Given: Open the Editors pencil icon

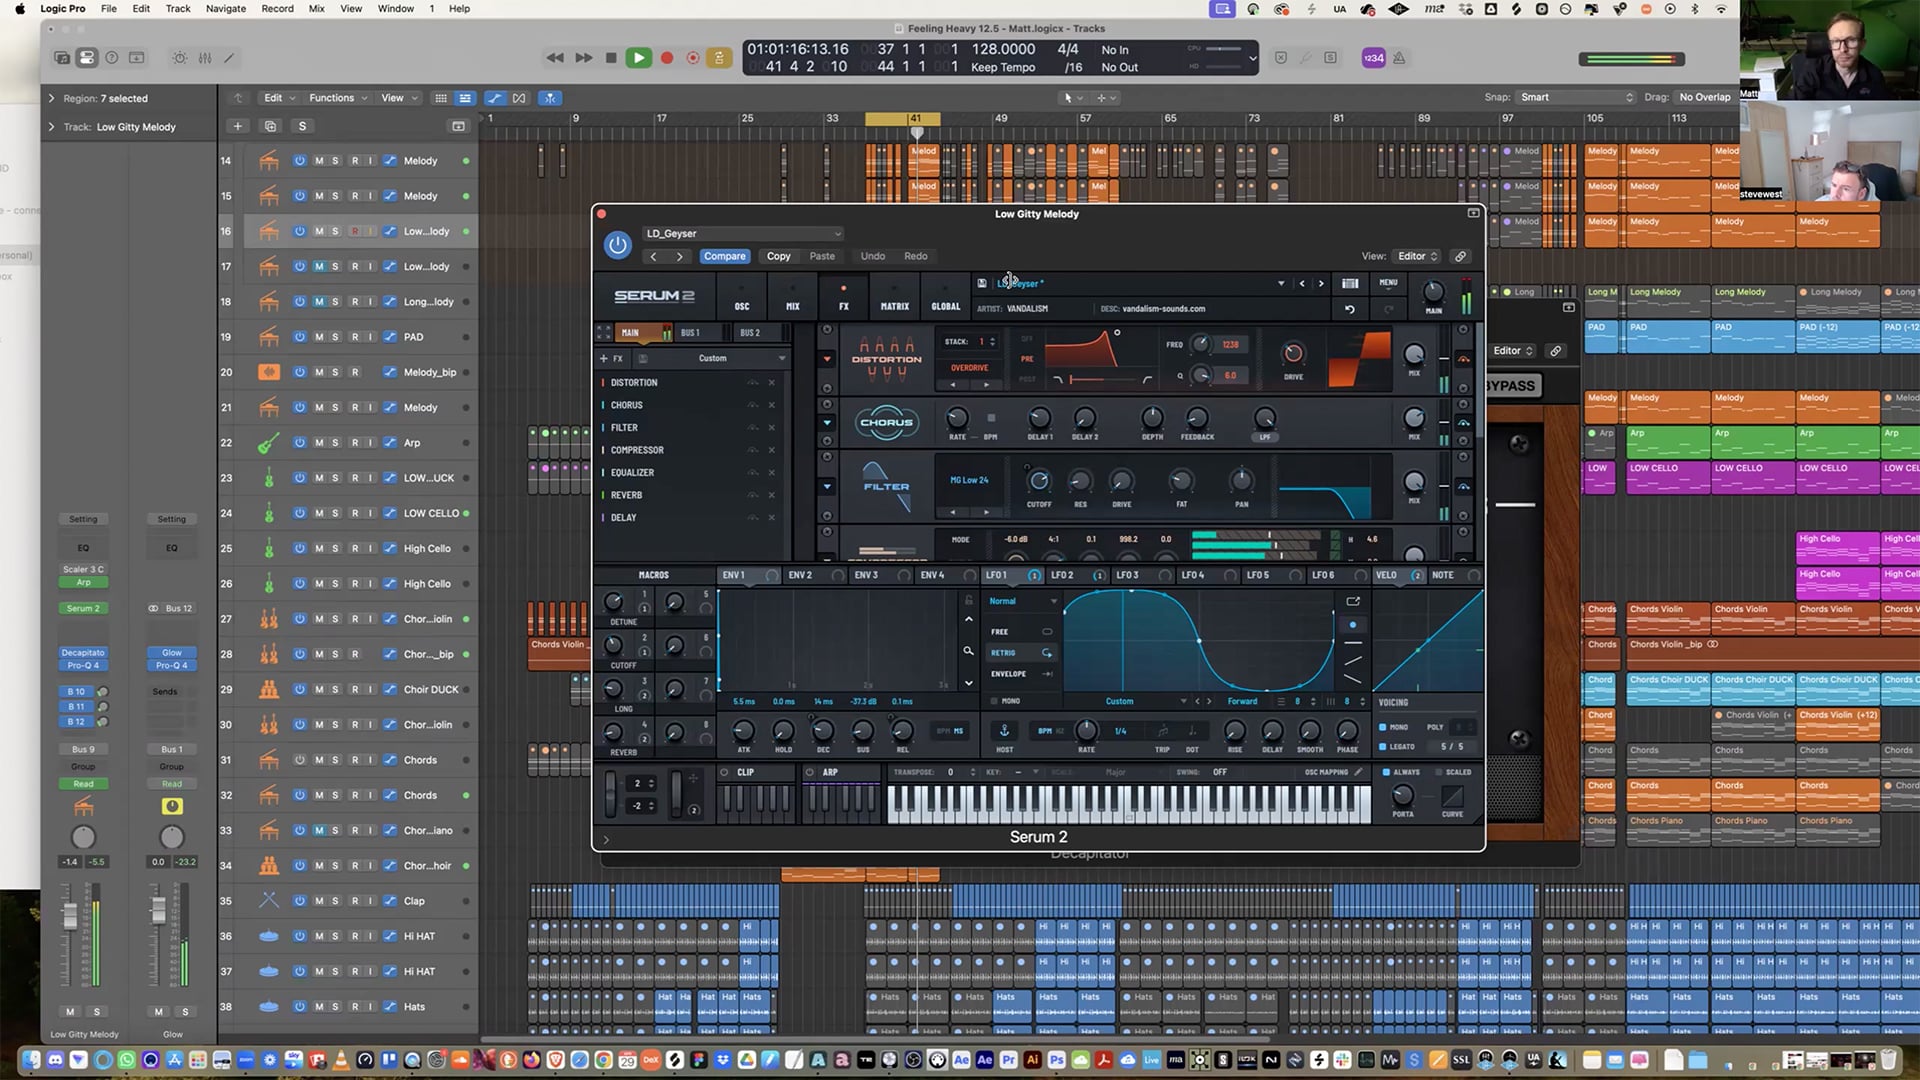Looking at the screenshot, I should (229, 58).
